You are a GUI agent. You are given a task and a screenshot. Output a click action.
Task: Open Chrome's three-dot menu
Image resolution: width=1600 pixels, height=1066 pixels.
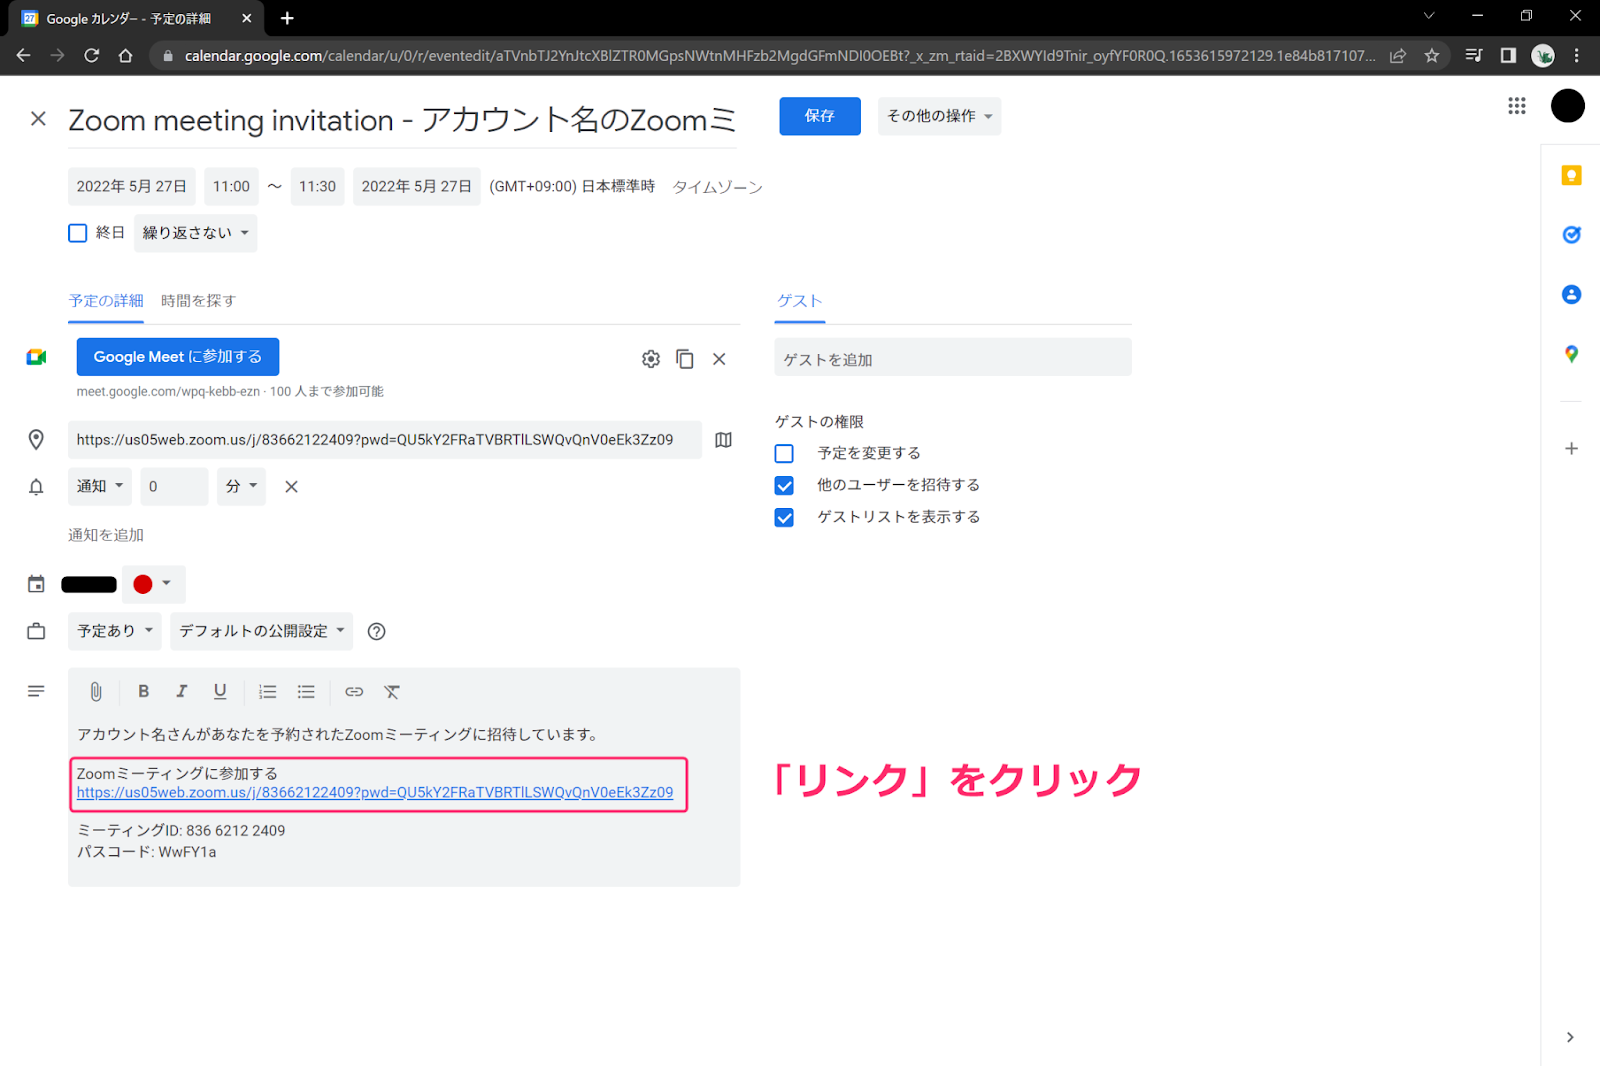pyautogui.click(x=1577, y=56)
